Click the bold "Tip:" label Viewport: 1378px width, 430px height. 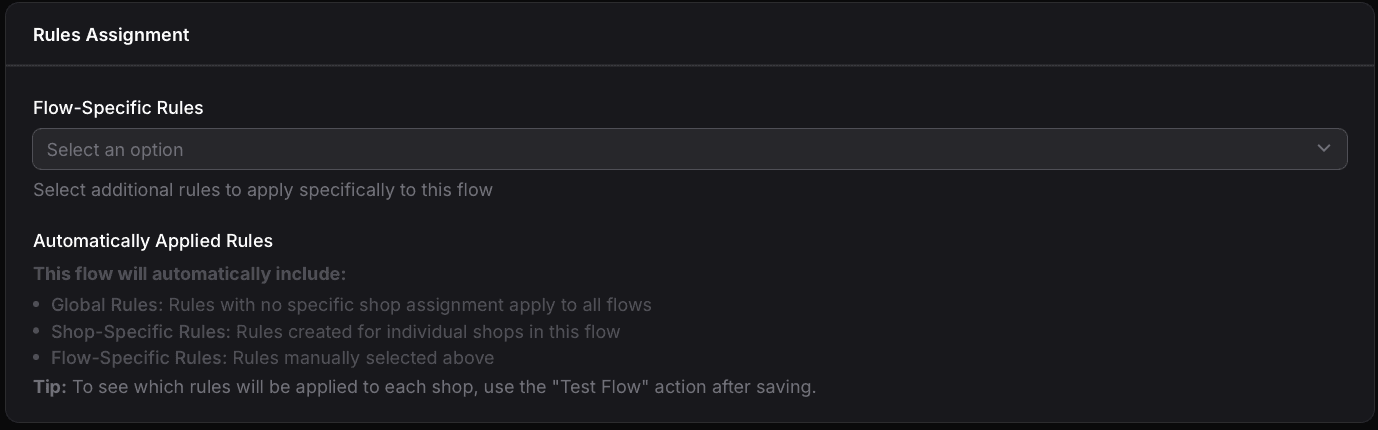tap(50, 386)
